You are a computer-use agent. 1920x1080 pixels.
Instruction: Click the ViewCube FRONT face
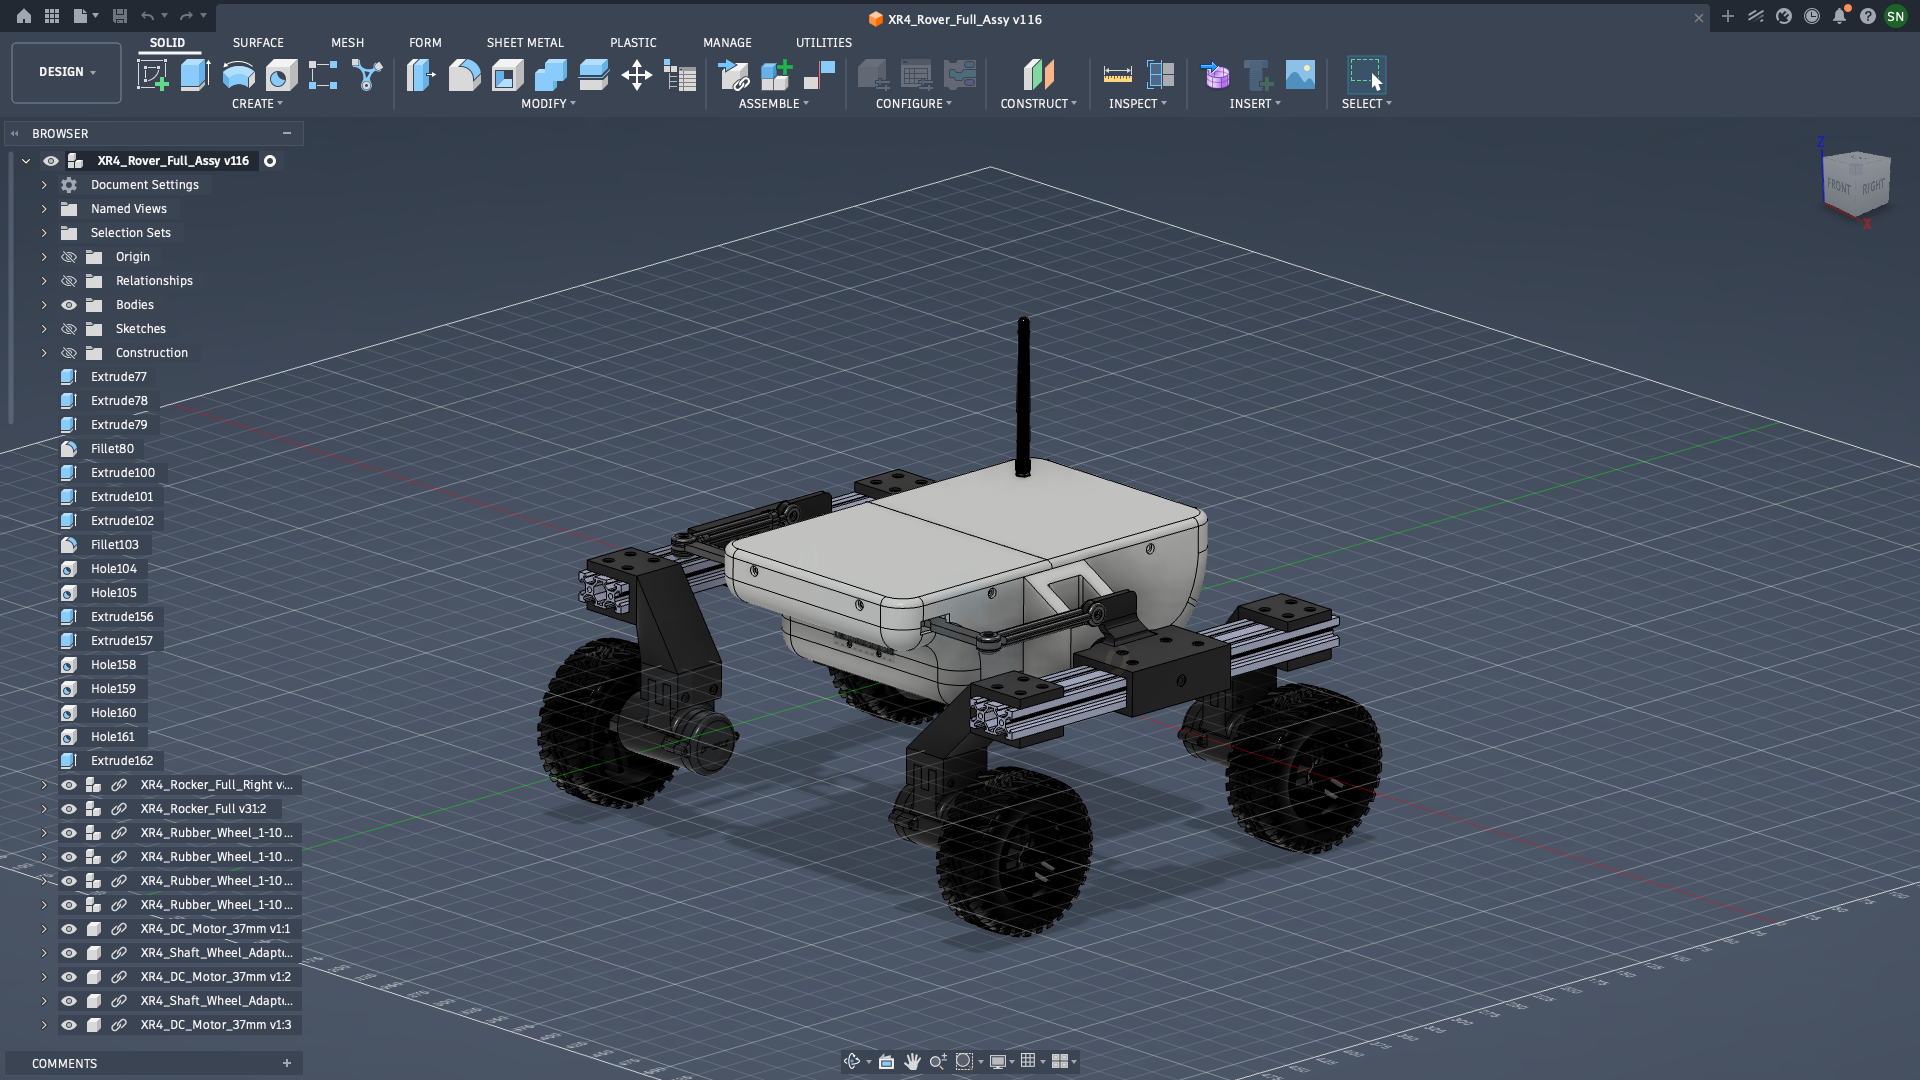click(x=1838, y=185)
